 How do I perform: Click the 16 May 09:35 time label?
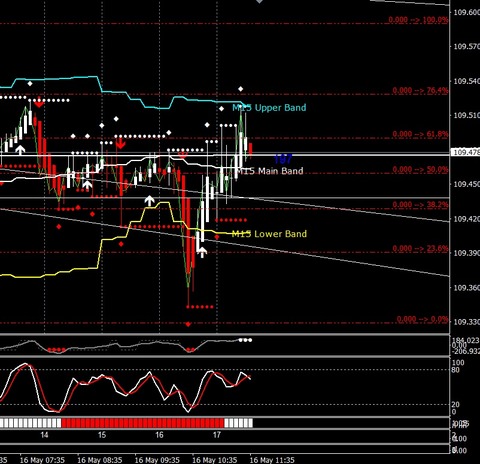coord(157,460)
